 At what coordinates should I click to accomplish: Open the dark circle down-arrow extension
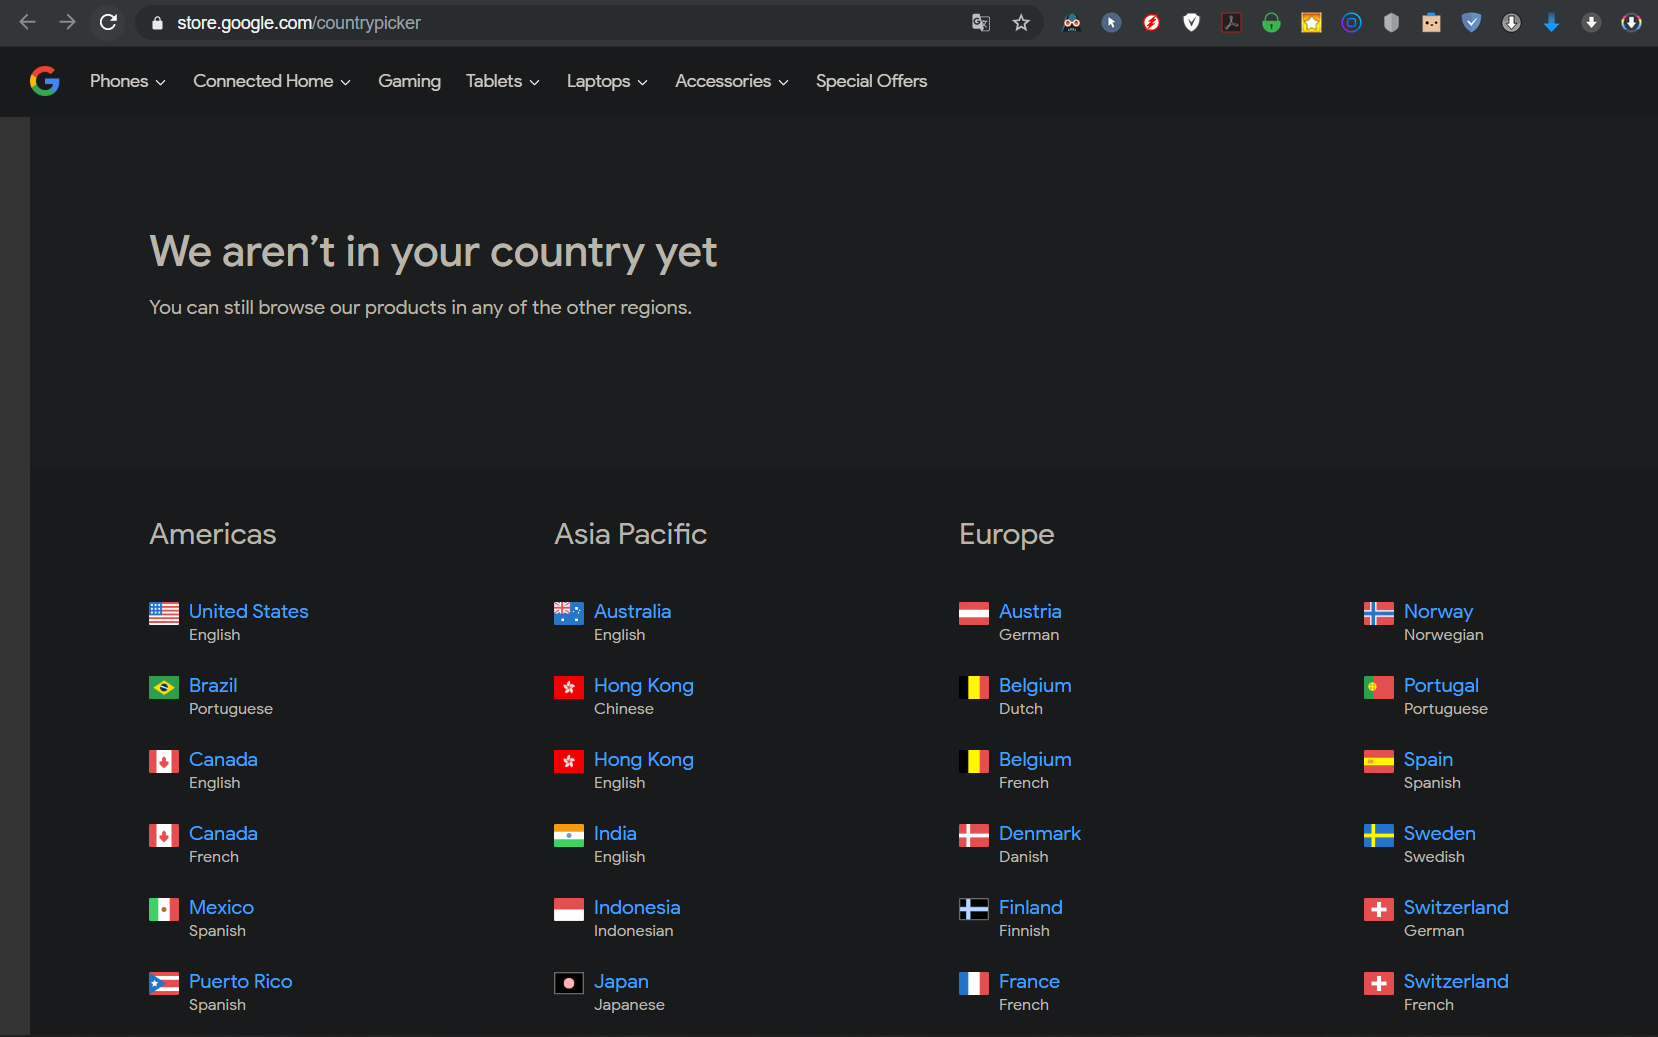pos(1591,23)
